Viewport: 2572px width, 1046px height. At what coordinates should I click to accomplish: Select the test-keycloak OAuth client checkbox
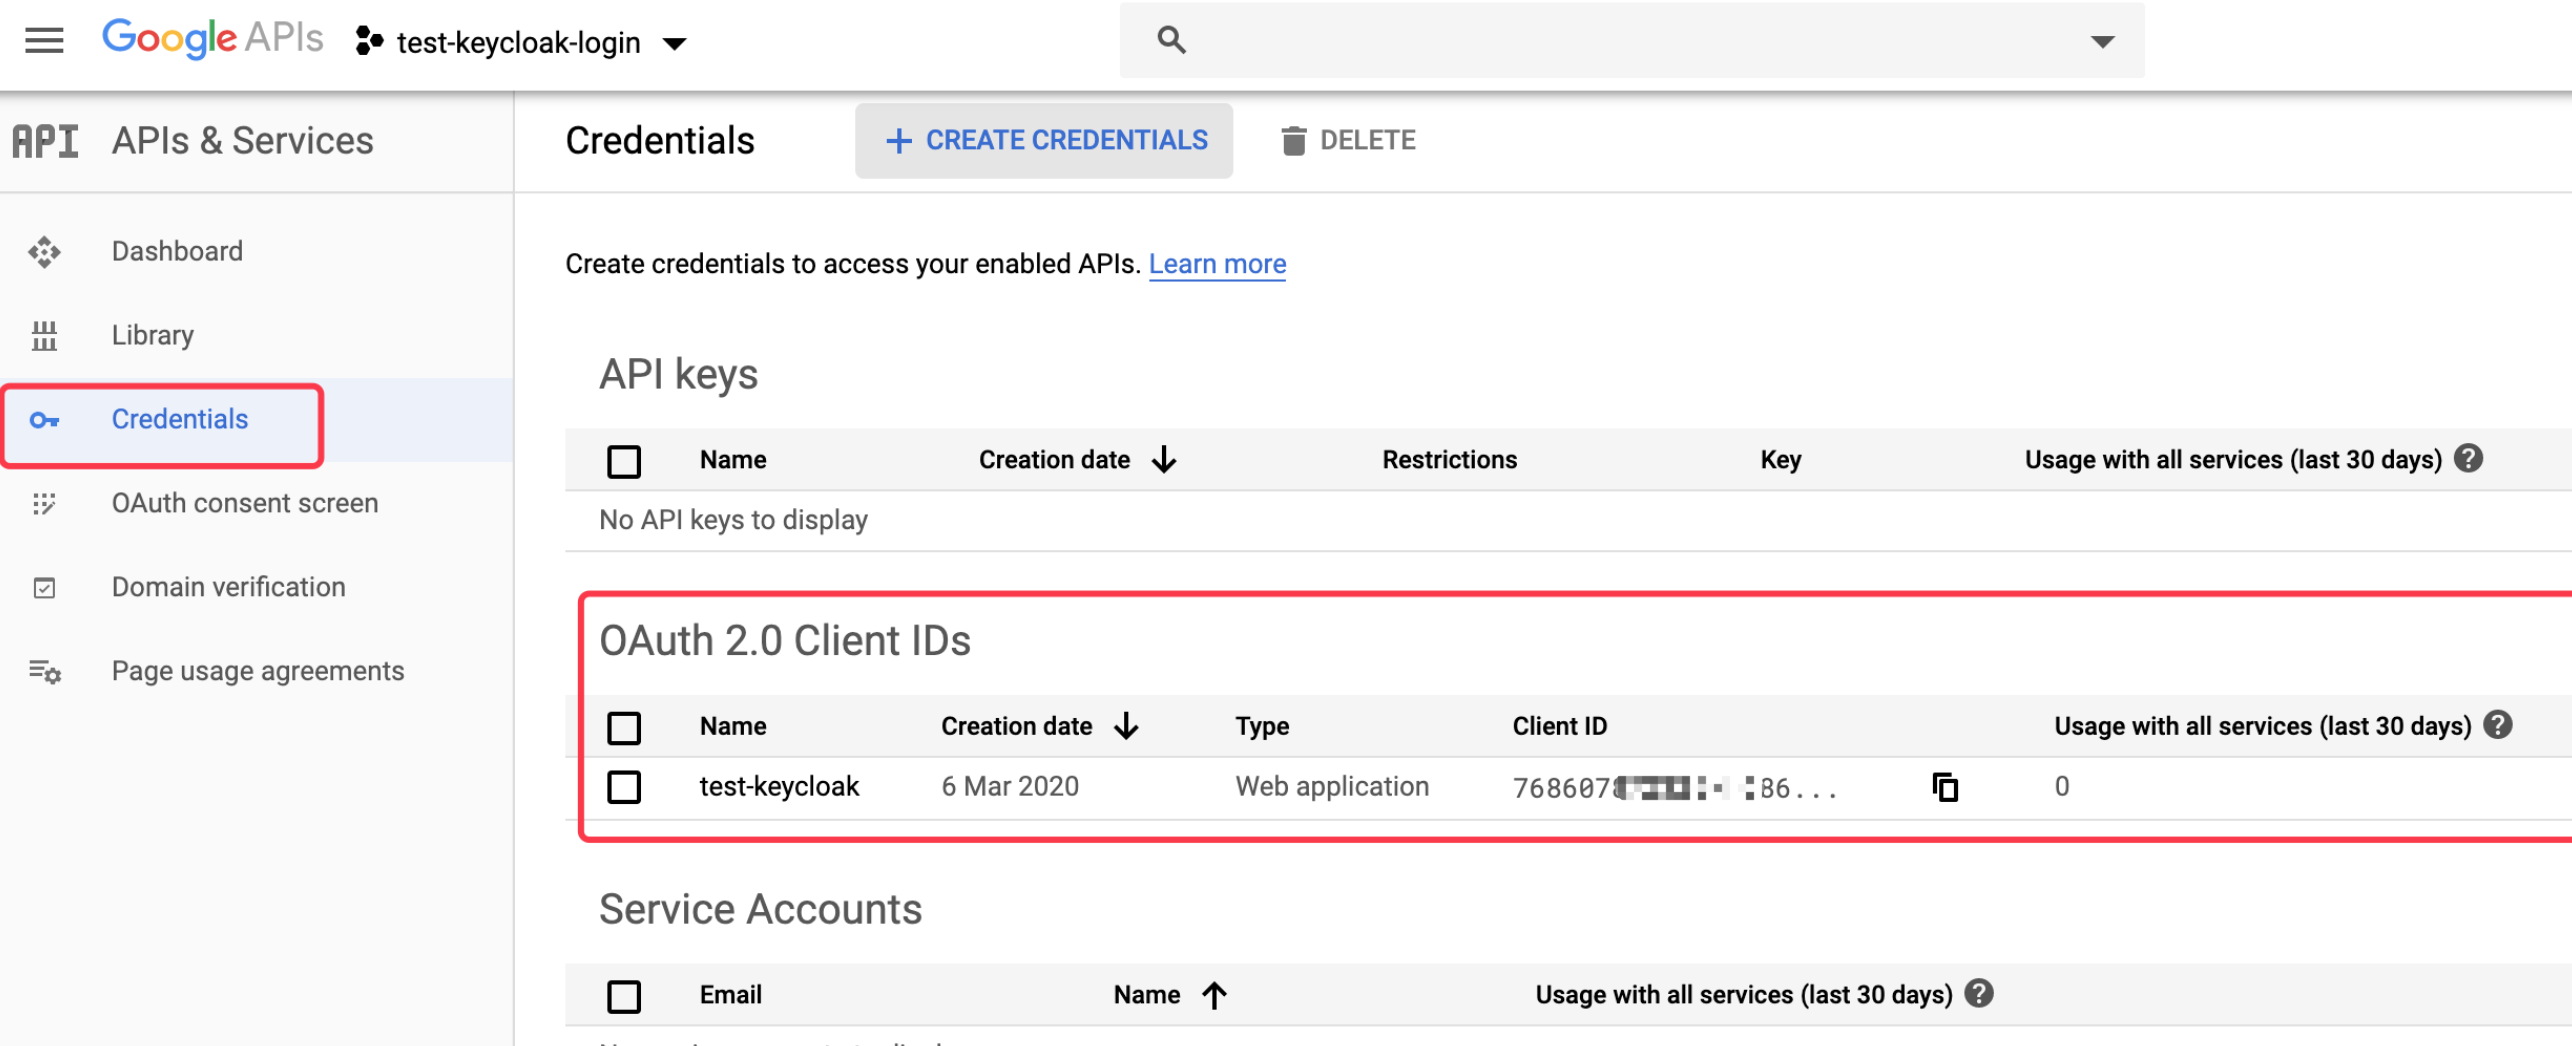[x=624, y=786]
